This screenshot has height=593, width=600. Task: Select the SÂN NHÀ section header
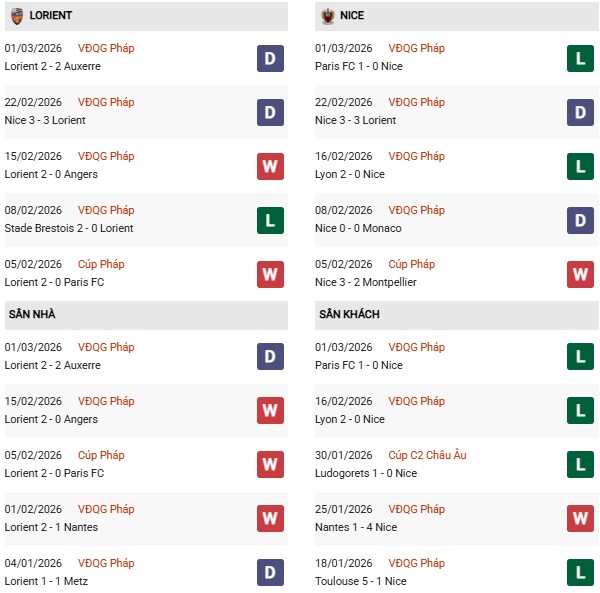click(x=33, y=314)
